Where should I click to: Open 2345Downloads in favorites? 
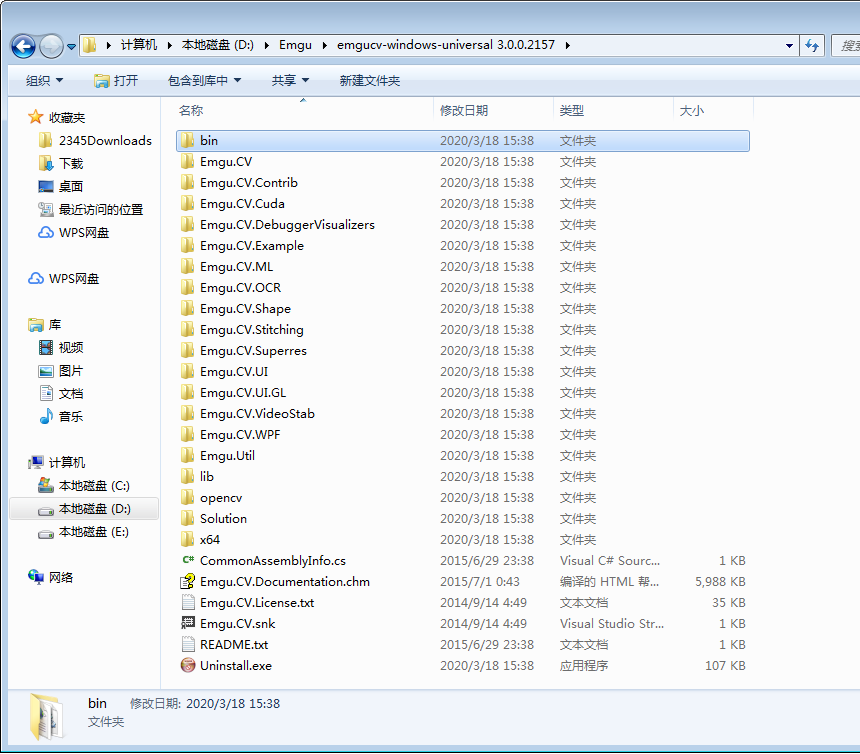tap(95, 140)
